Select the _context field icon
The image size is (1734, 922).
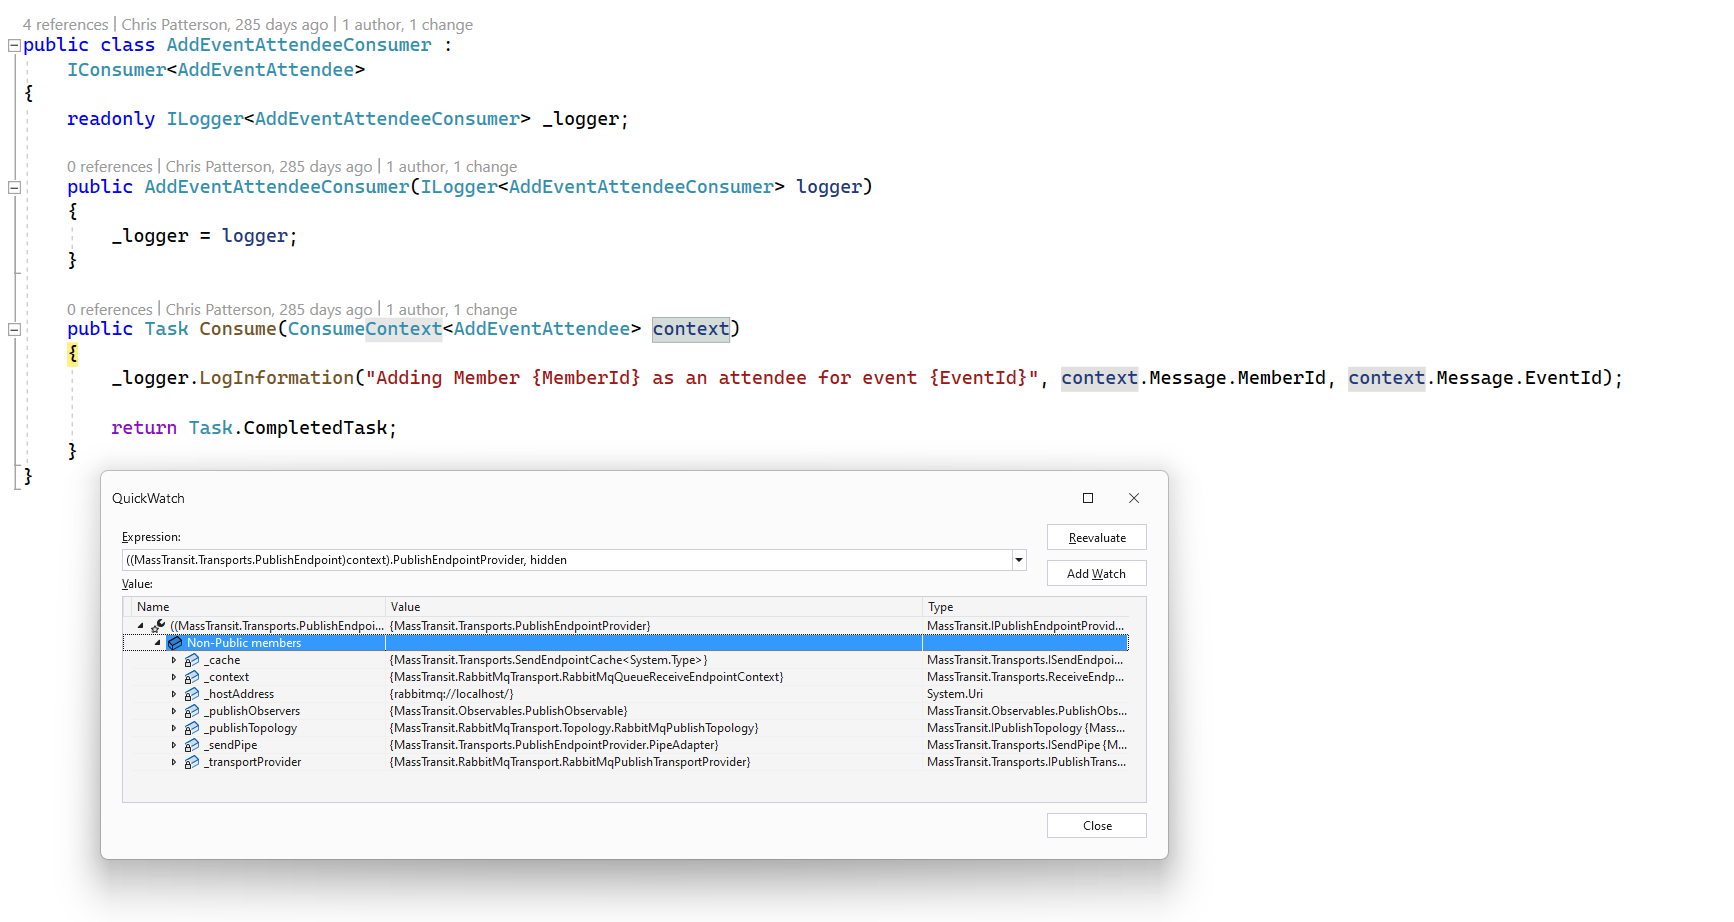click(x=193, y=677)
